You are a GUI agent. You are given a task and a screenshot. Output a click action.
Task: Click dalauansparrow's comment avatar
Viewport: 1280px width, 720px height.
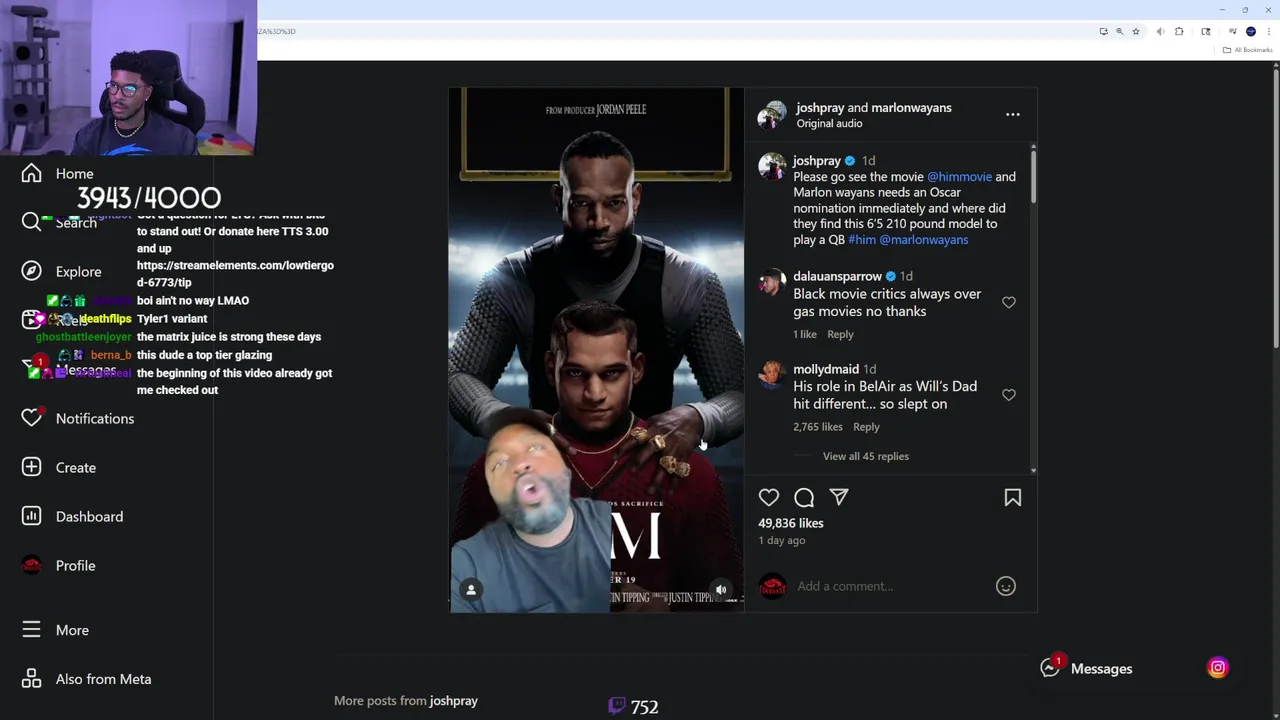tap(771, 282)
